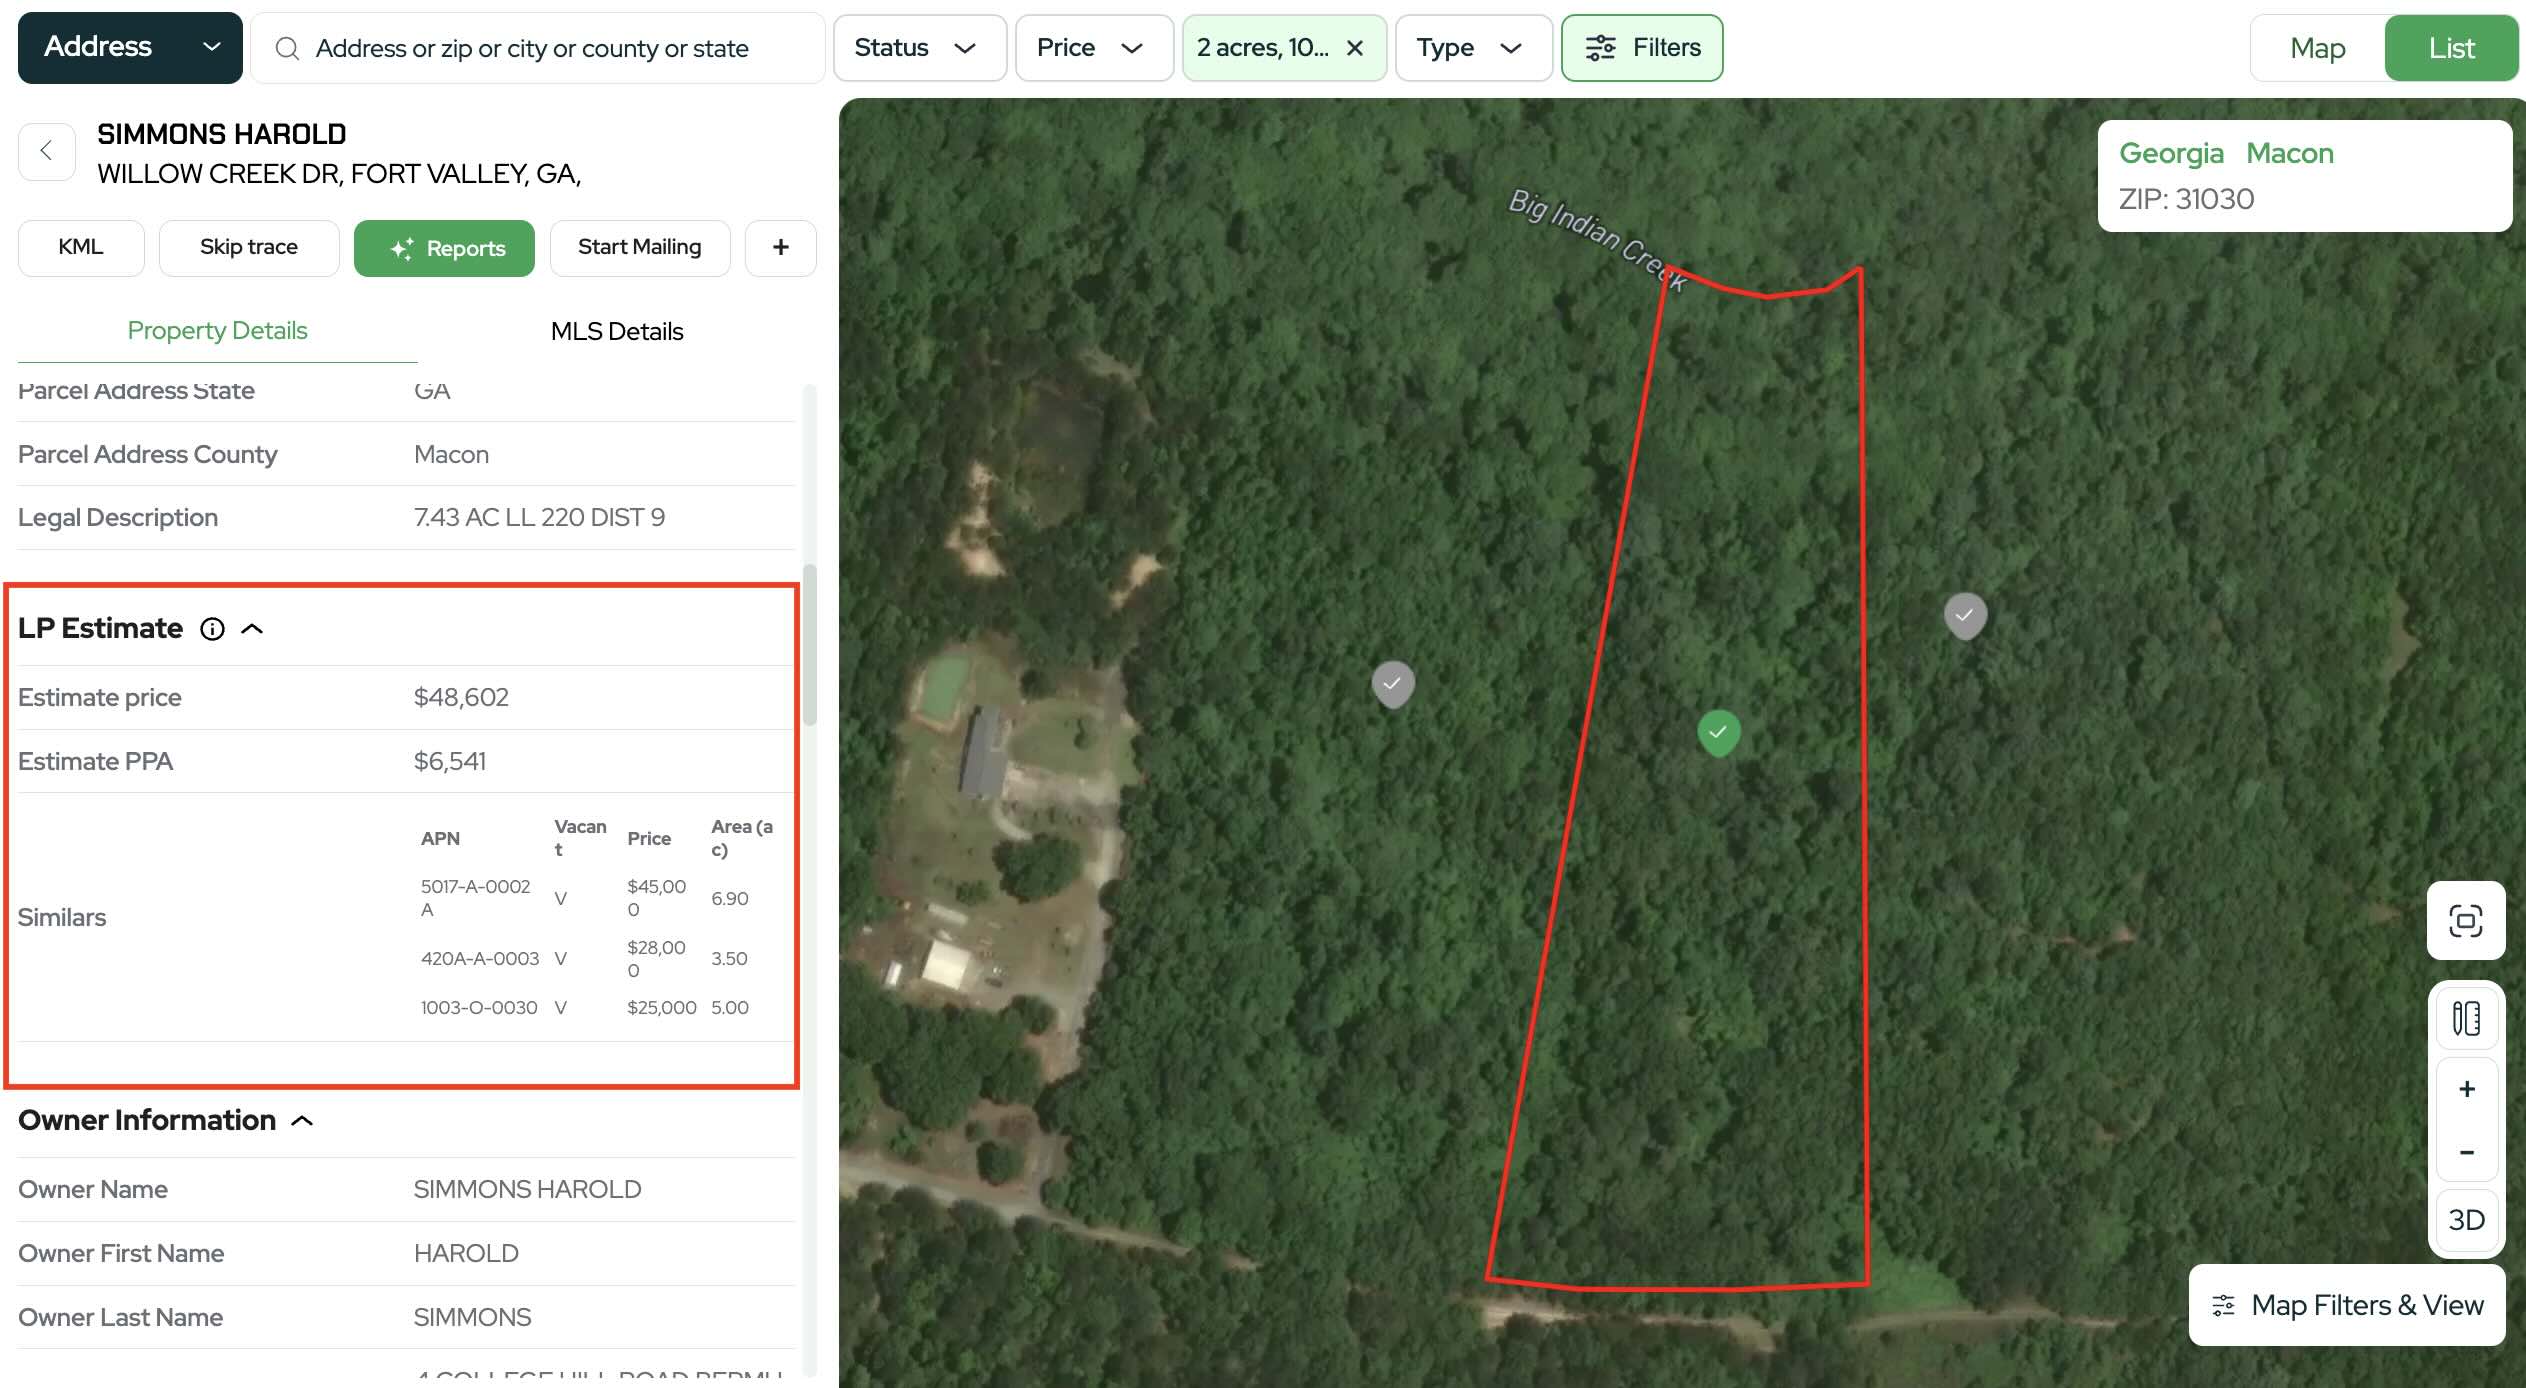
Task: Click the plus icon next to Start Mailing
Action: 781,248
